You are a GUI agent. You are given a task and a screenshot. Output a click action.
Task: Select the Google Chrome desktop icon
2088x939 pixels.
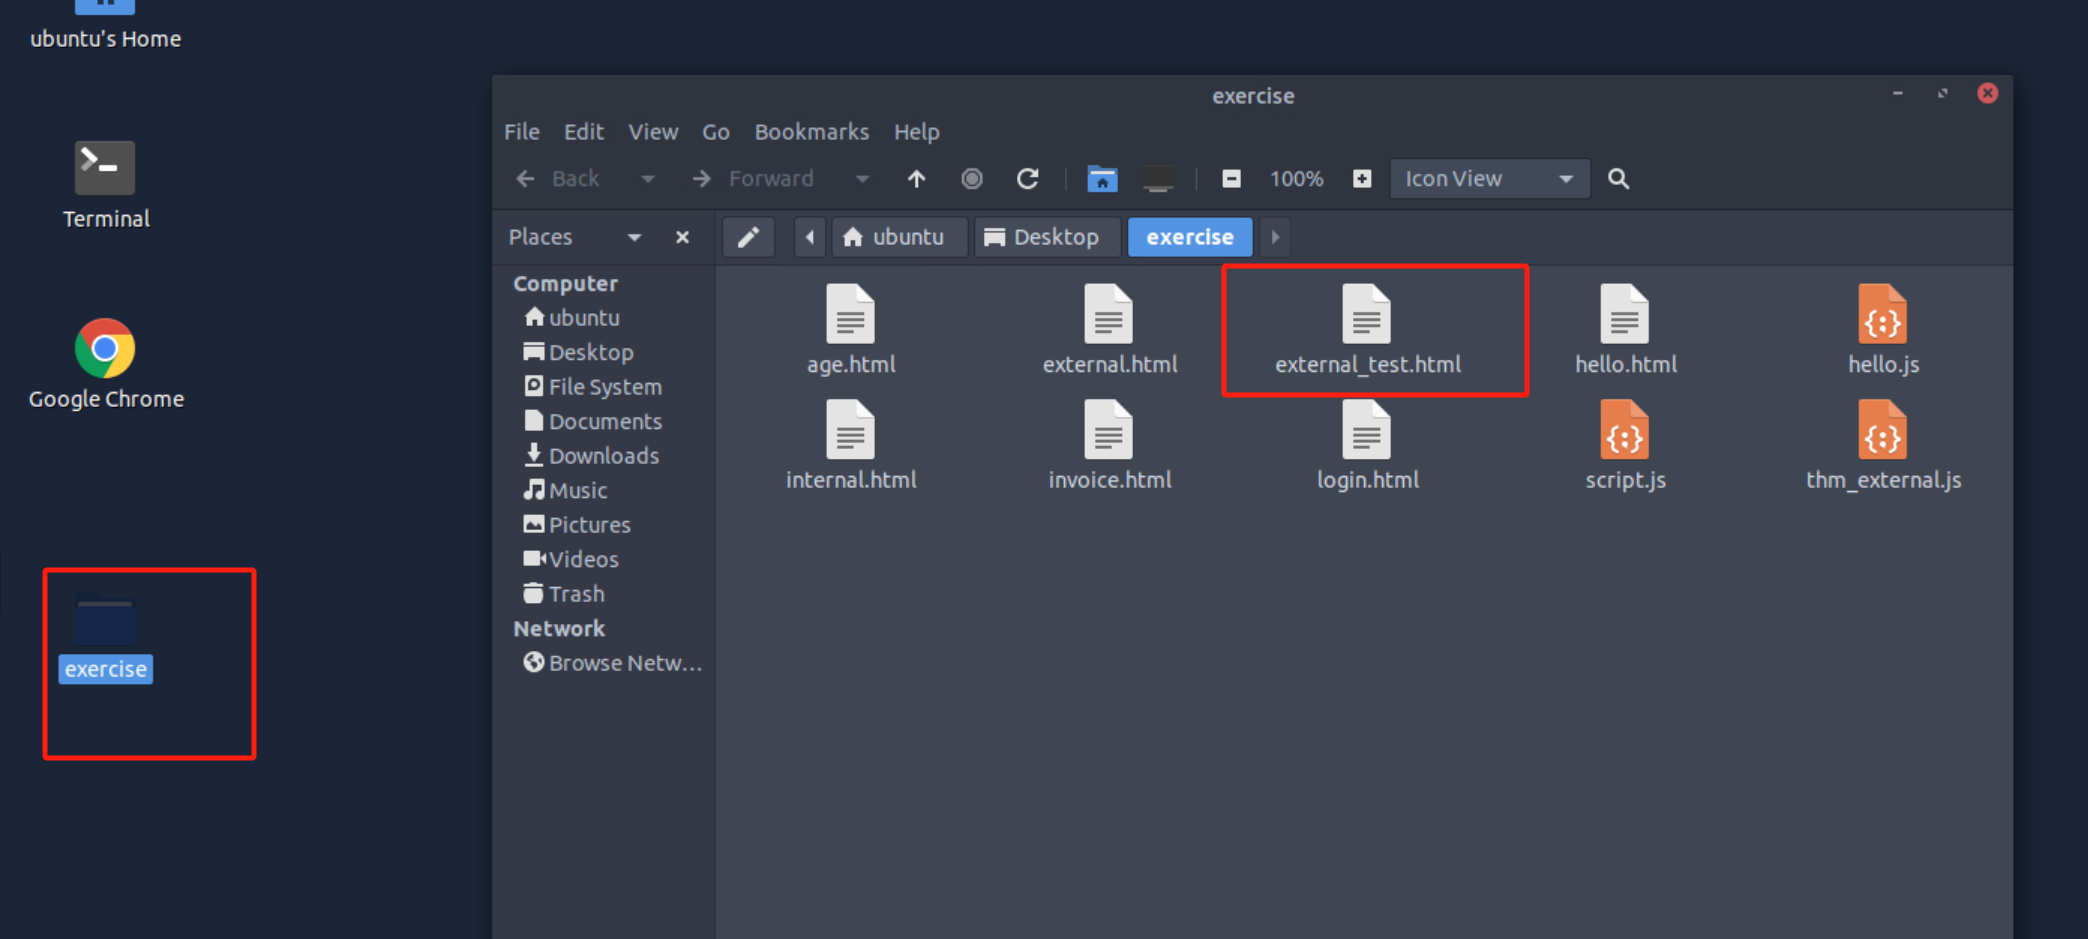[x=105, y=365]
